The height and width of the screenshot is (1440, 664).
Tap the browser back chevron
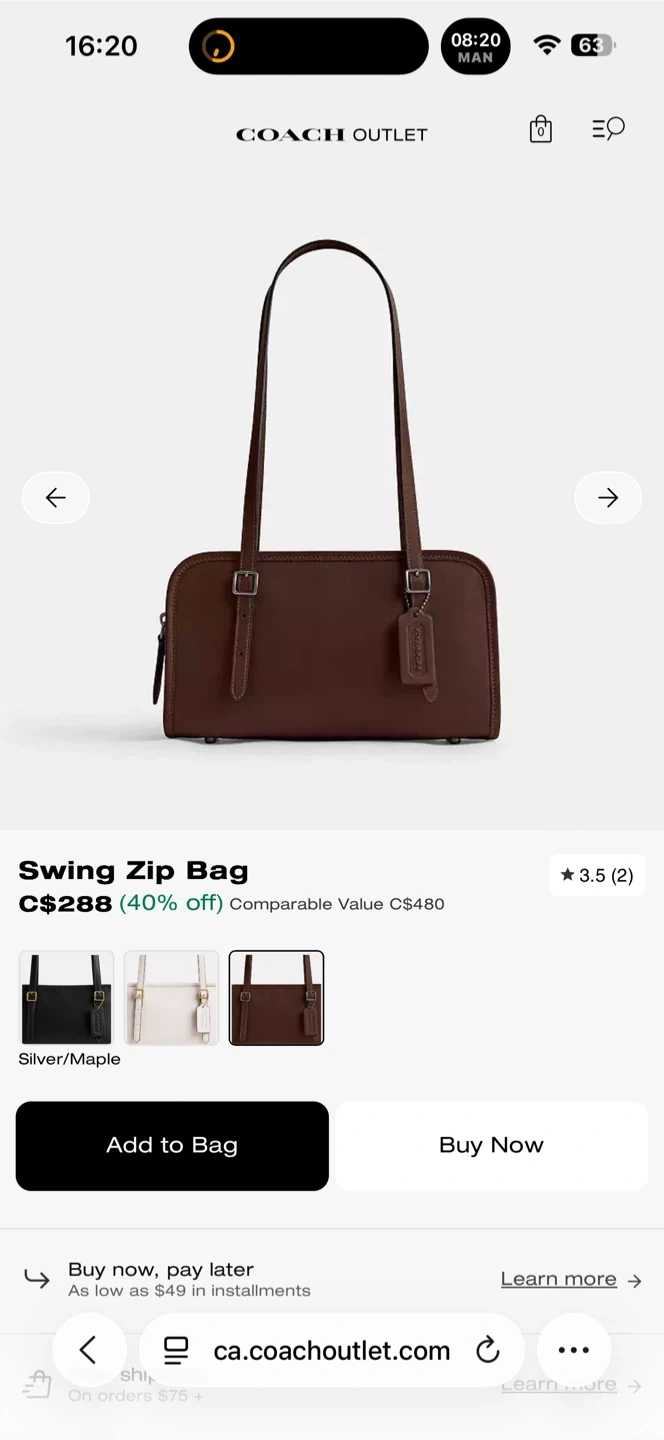89,1350
